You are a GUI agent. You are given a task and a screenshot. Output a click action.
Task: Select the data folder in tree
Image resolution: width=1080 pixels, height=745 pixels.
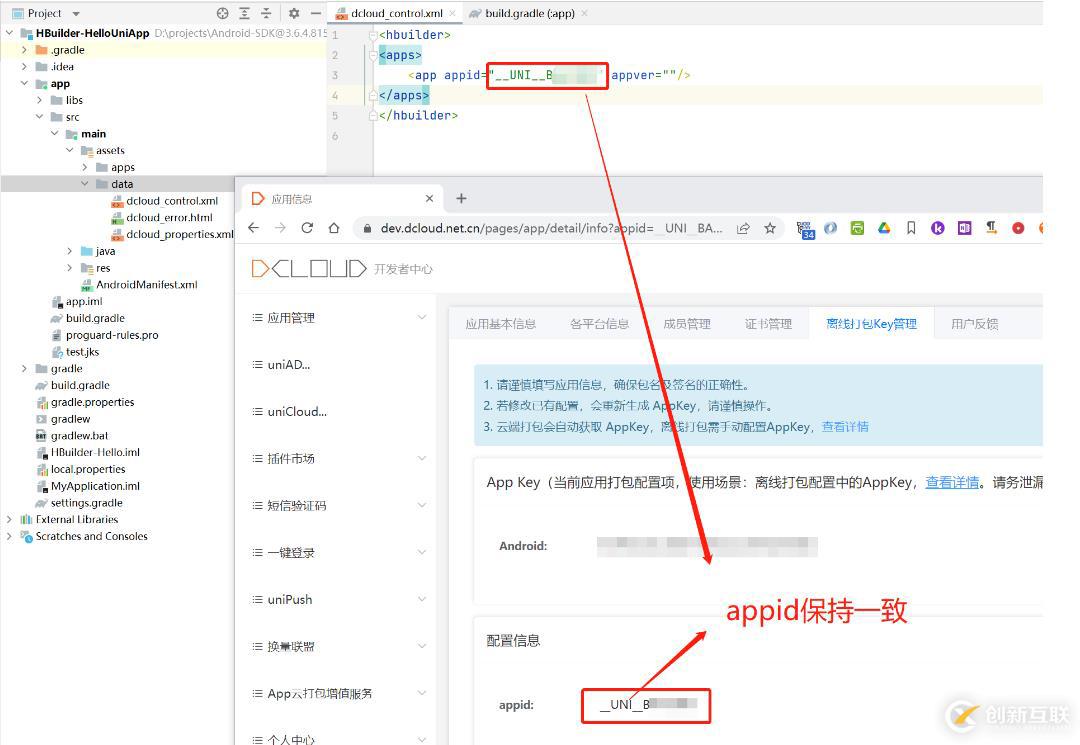[x=122, y=184]
